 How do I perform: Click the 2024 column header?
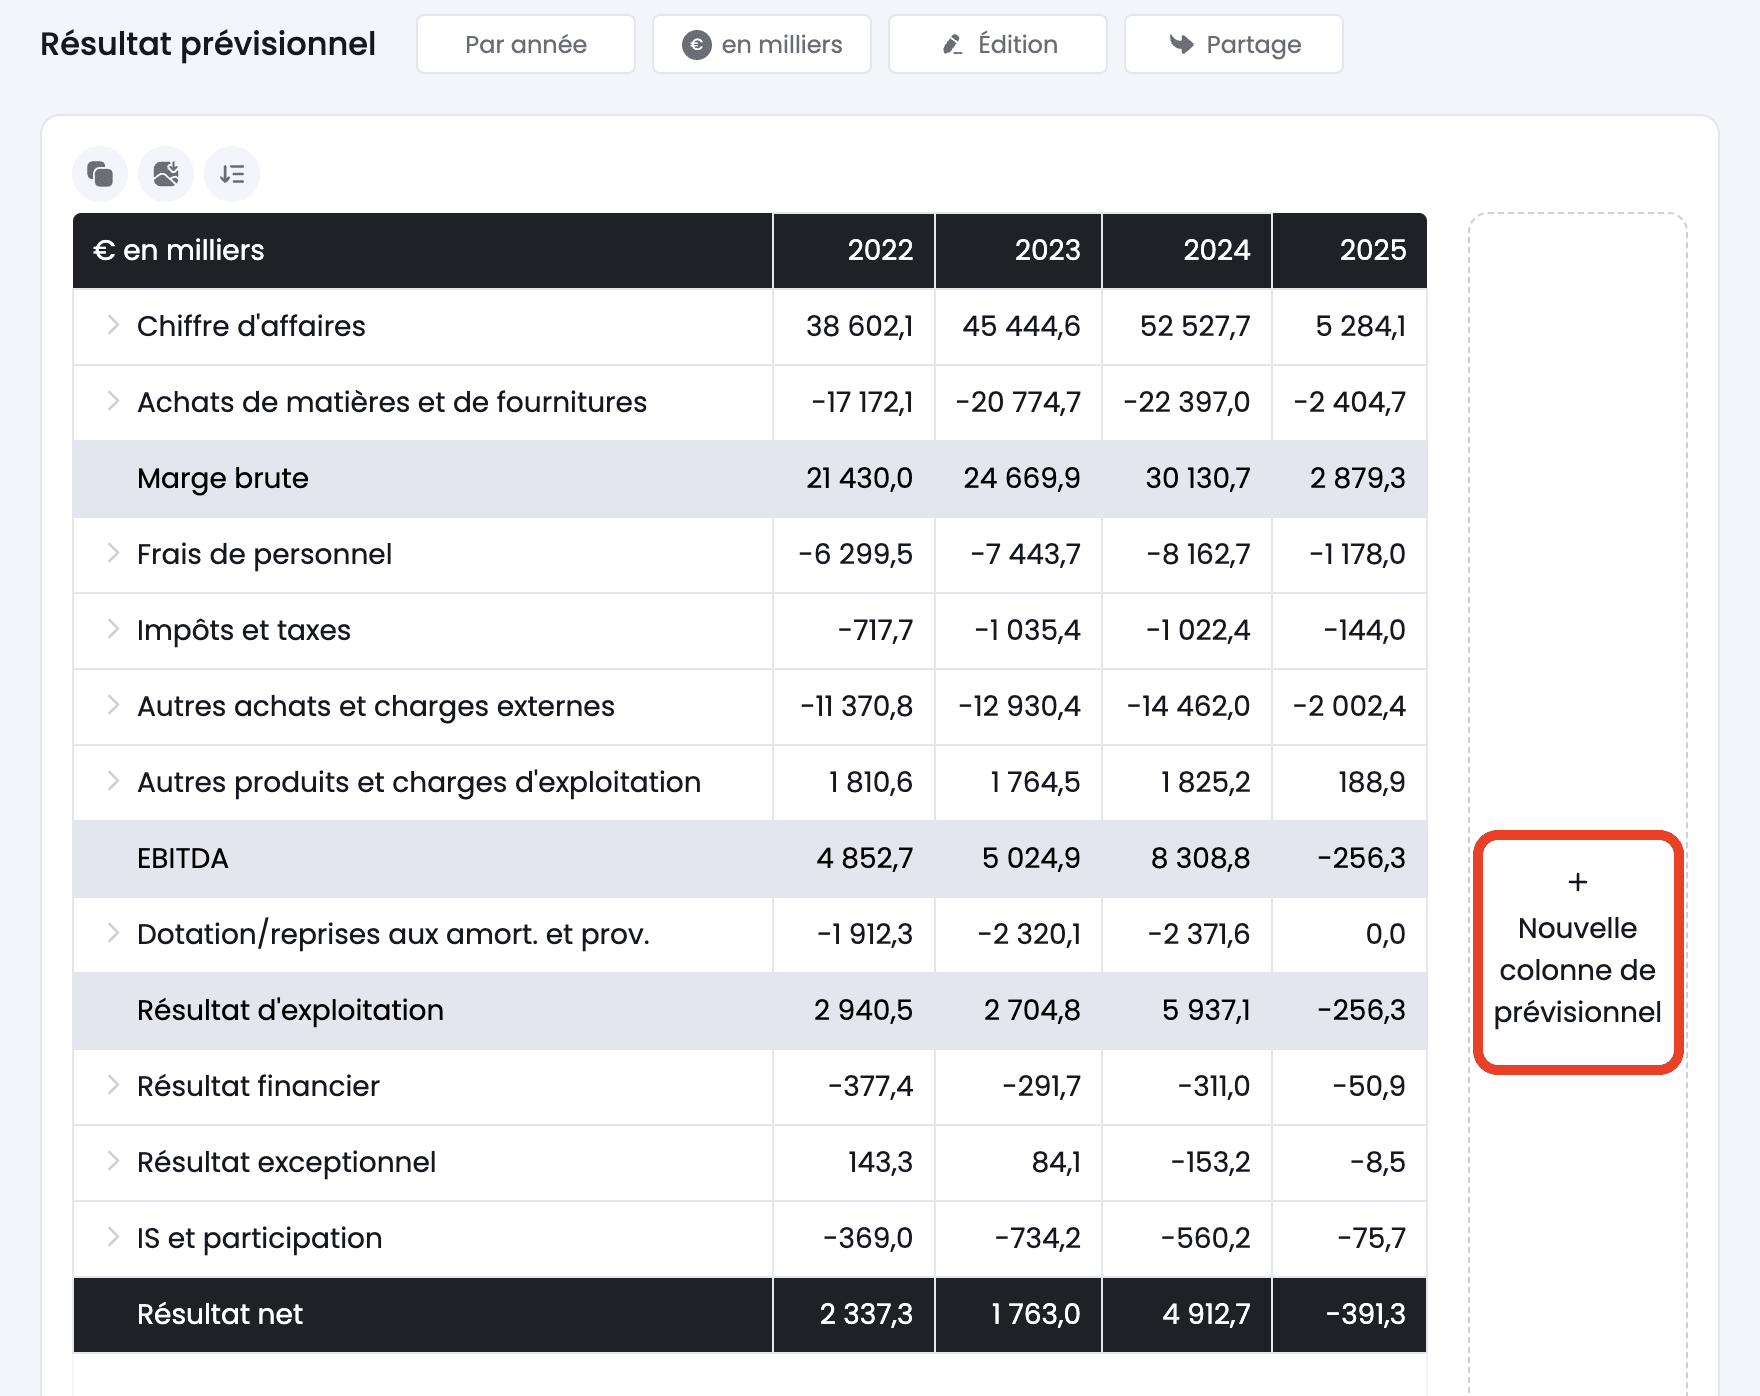tap(1187, 250)
